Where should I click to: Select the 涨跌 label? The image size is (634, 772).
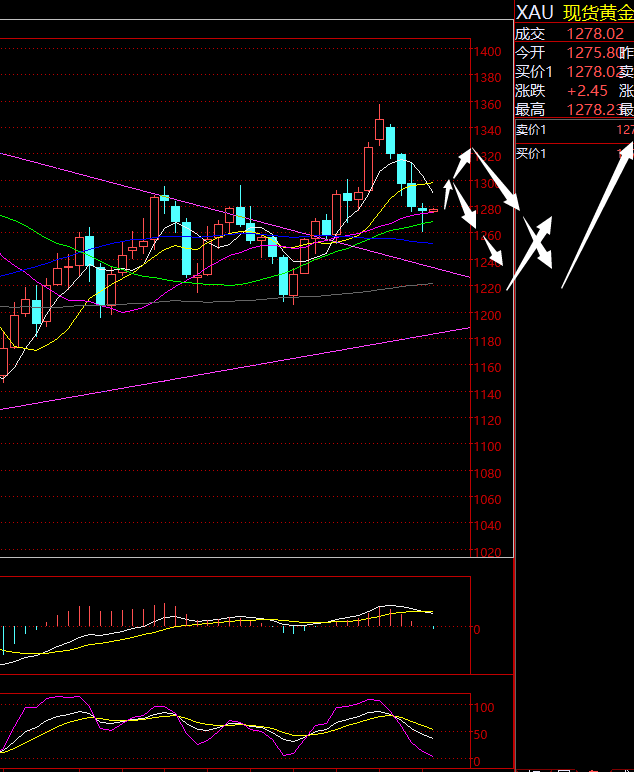[530, 91]
